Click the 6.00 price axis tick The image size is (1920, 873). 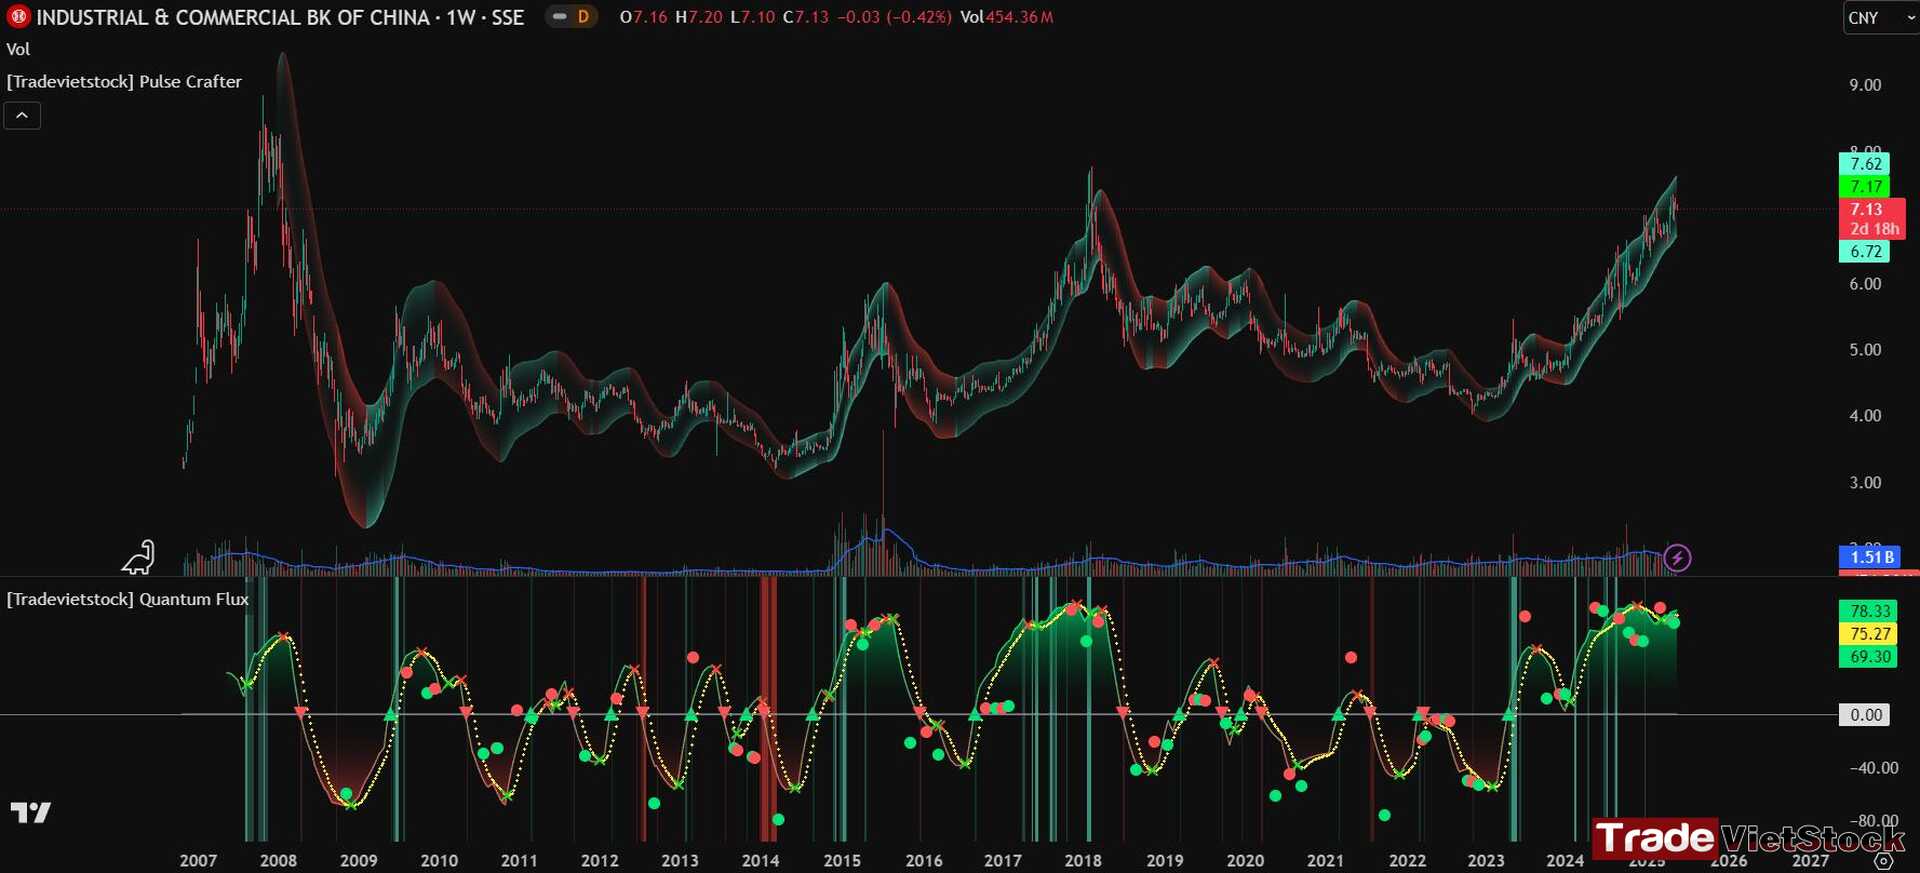click(x=1865, y=284)
